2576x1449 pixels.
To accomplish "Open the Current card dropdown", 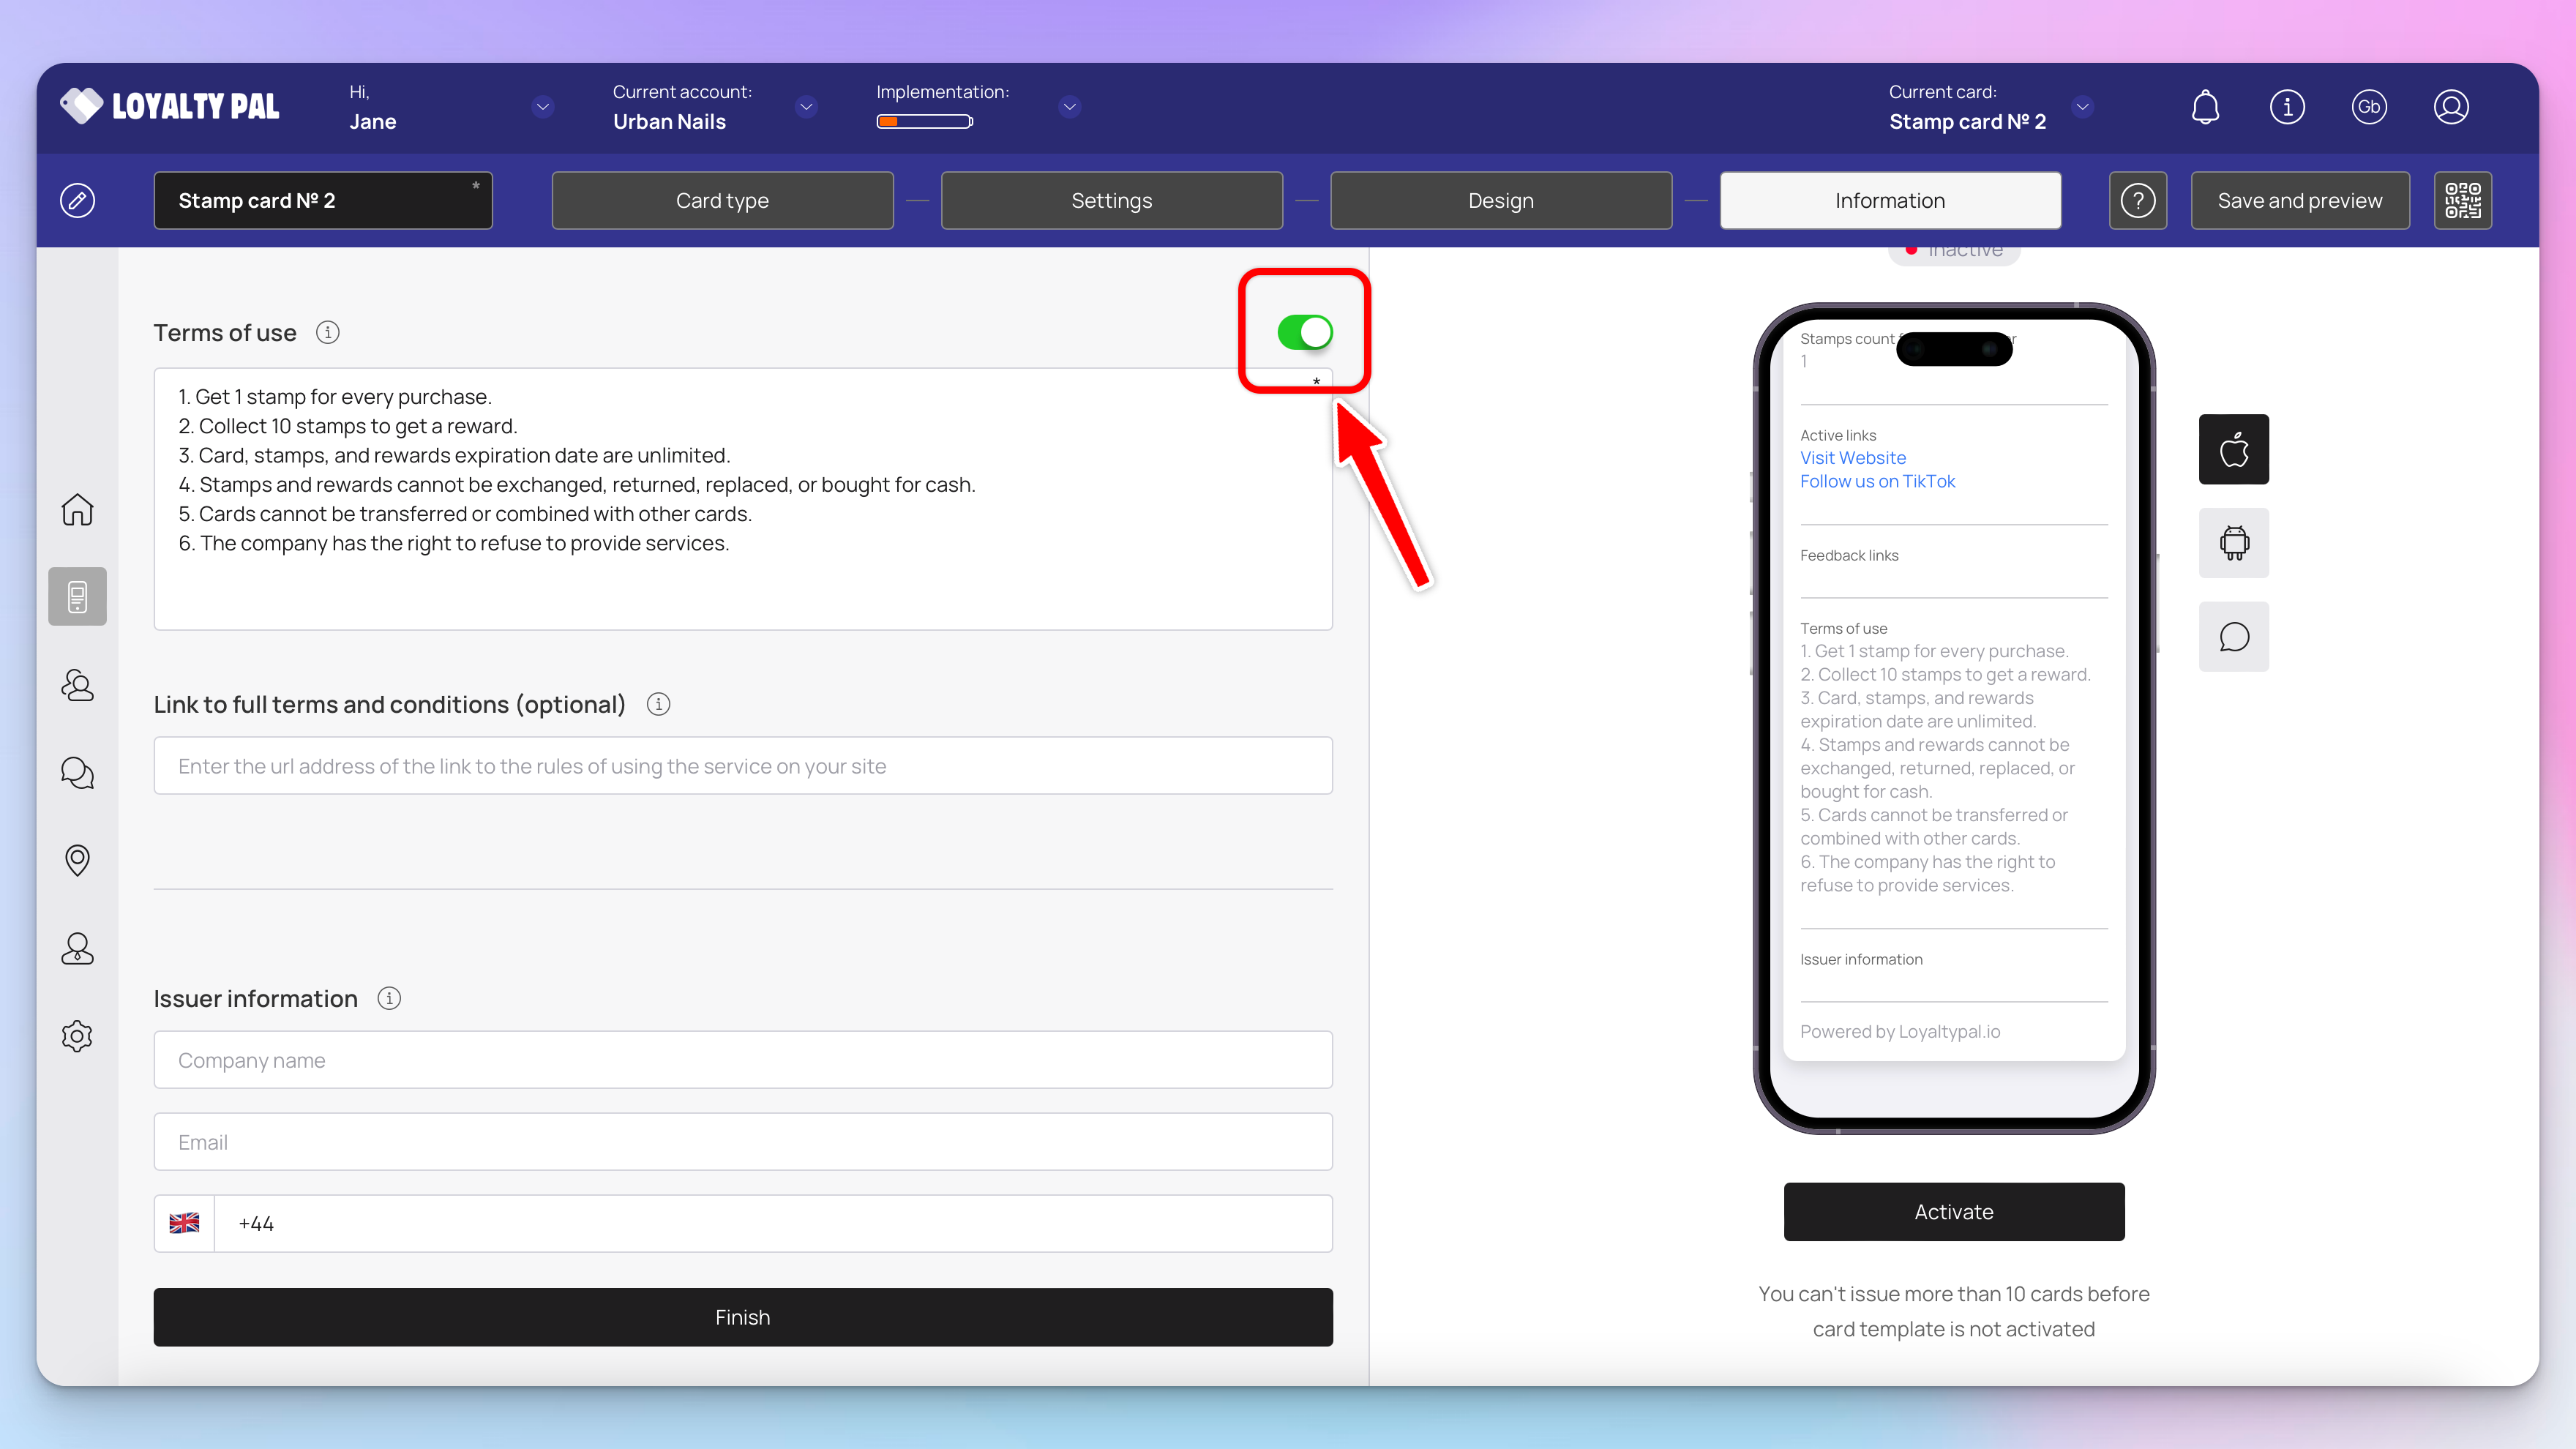I will pyautogui.click(x=2082, y=107).
